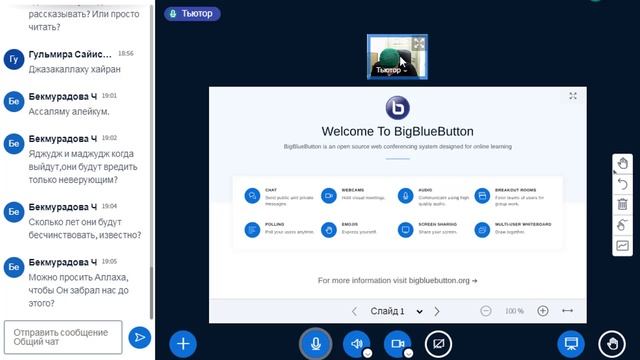The width and height of the screenshot is (640, 360).
Task: Select the whiteboard pan hand tool
Action: (x=622, y=163)
